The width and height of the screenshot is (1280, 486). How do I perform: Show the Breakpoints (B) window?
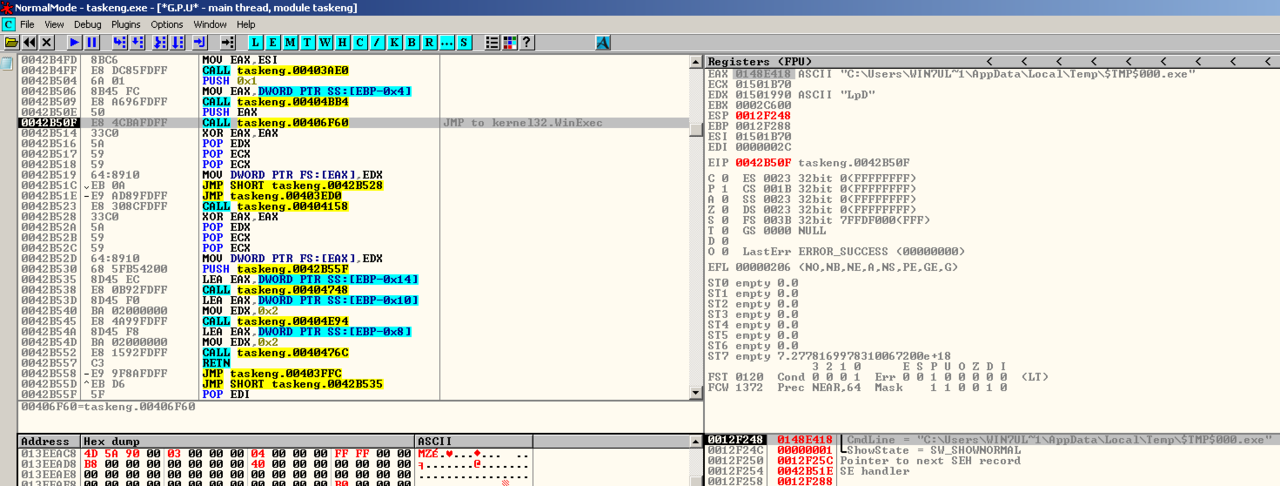tap(411, 42)
